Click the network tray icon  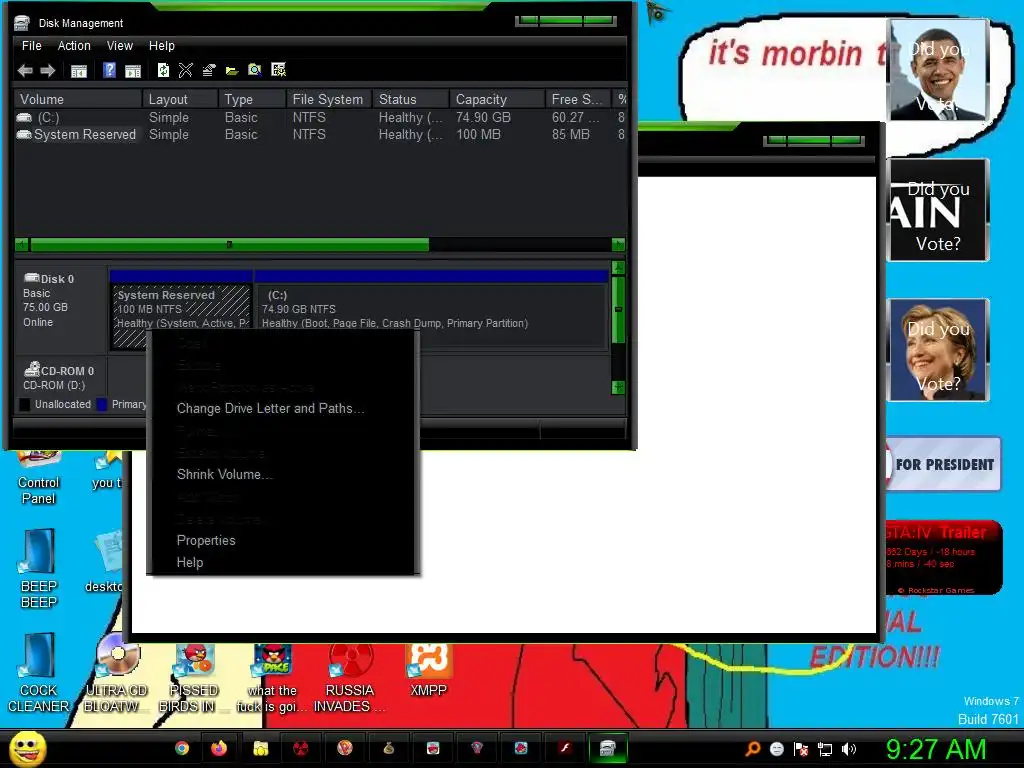pos(825,749)
